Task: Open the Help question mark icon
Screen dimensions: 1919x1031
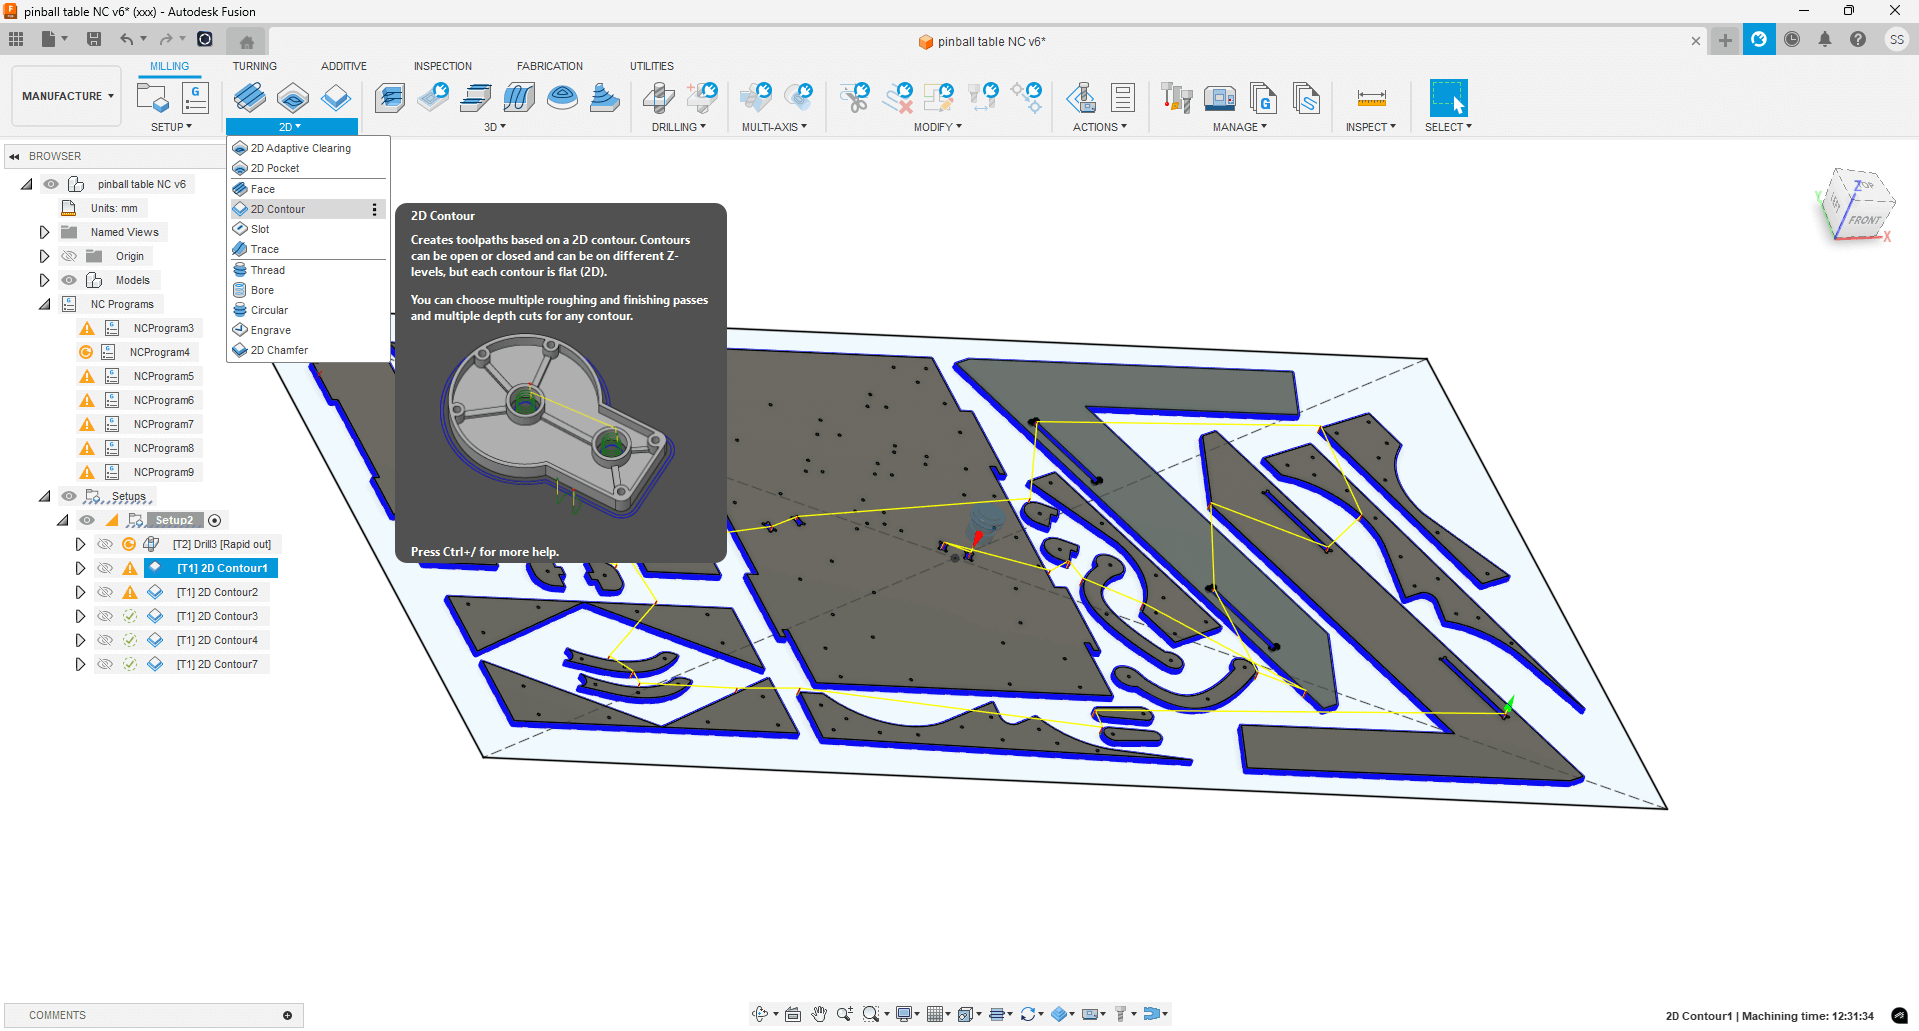Action: (1858, 40)
